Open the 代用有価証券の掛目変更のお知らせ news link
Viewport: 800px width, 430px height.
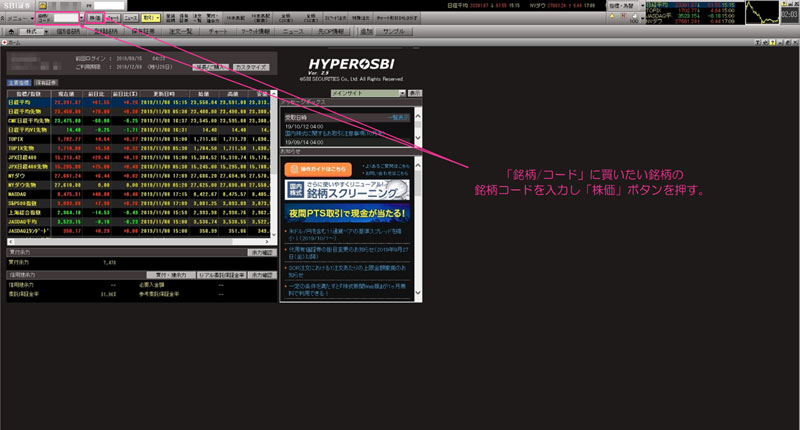[x=348, y=253]
